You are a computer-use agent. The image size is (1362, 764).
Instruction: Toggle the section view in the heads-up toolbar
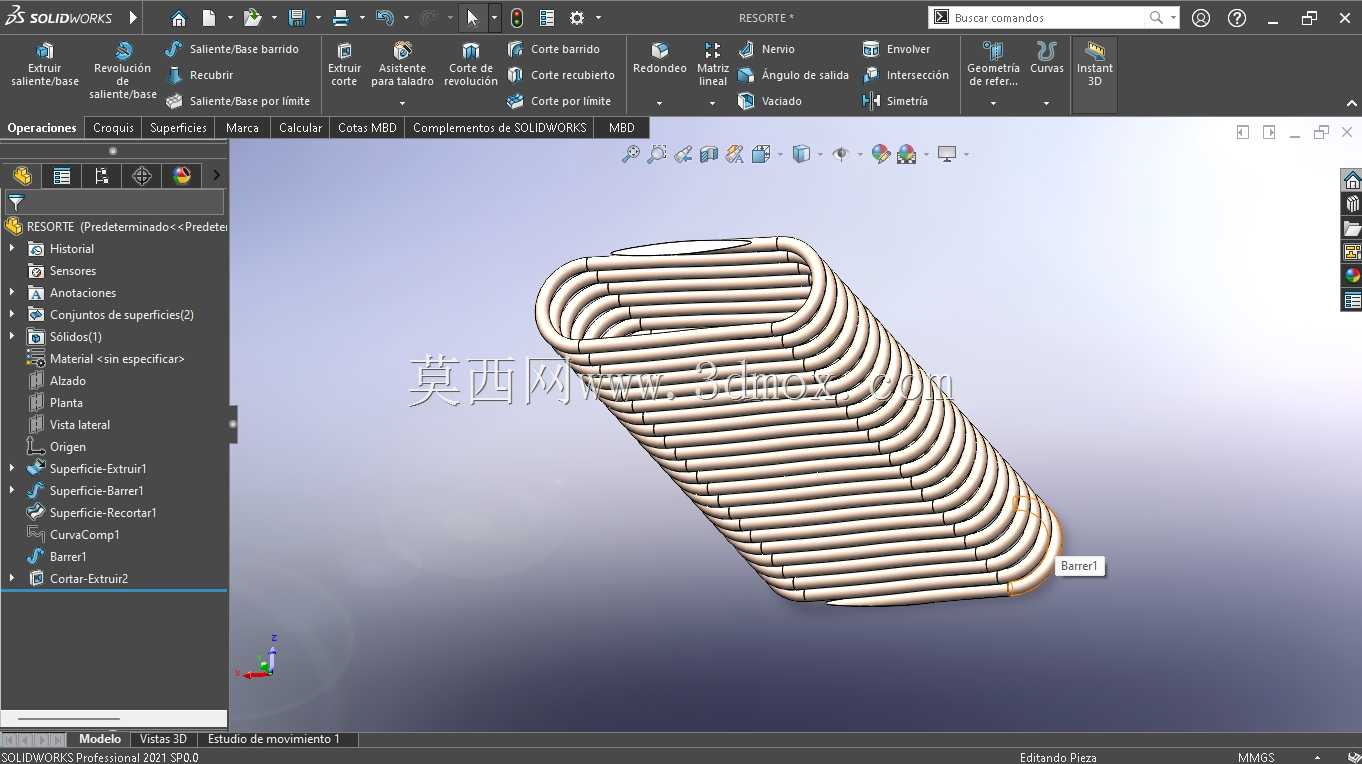[709, 154]
